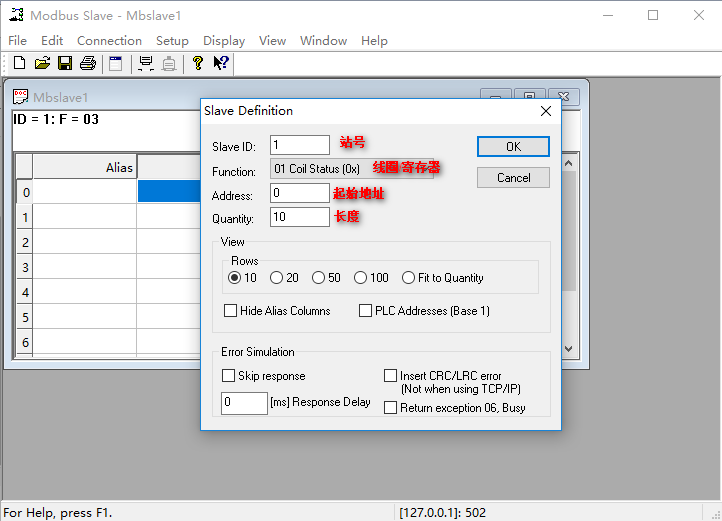Click the Mbslave1 scrollbar down arrow

(569, 349)
